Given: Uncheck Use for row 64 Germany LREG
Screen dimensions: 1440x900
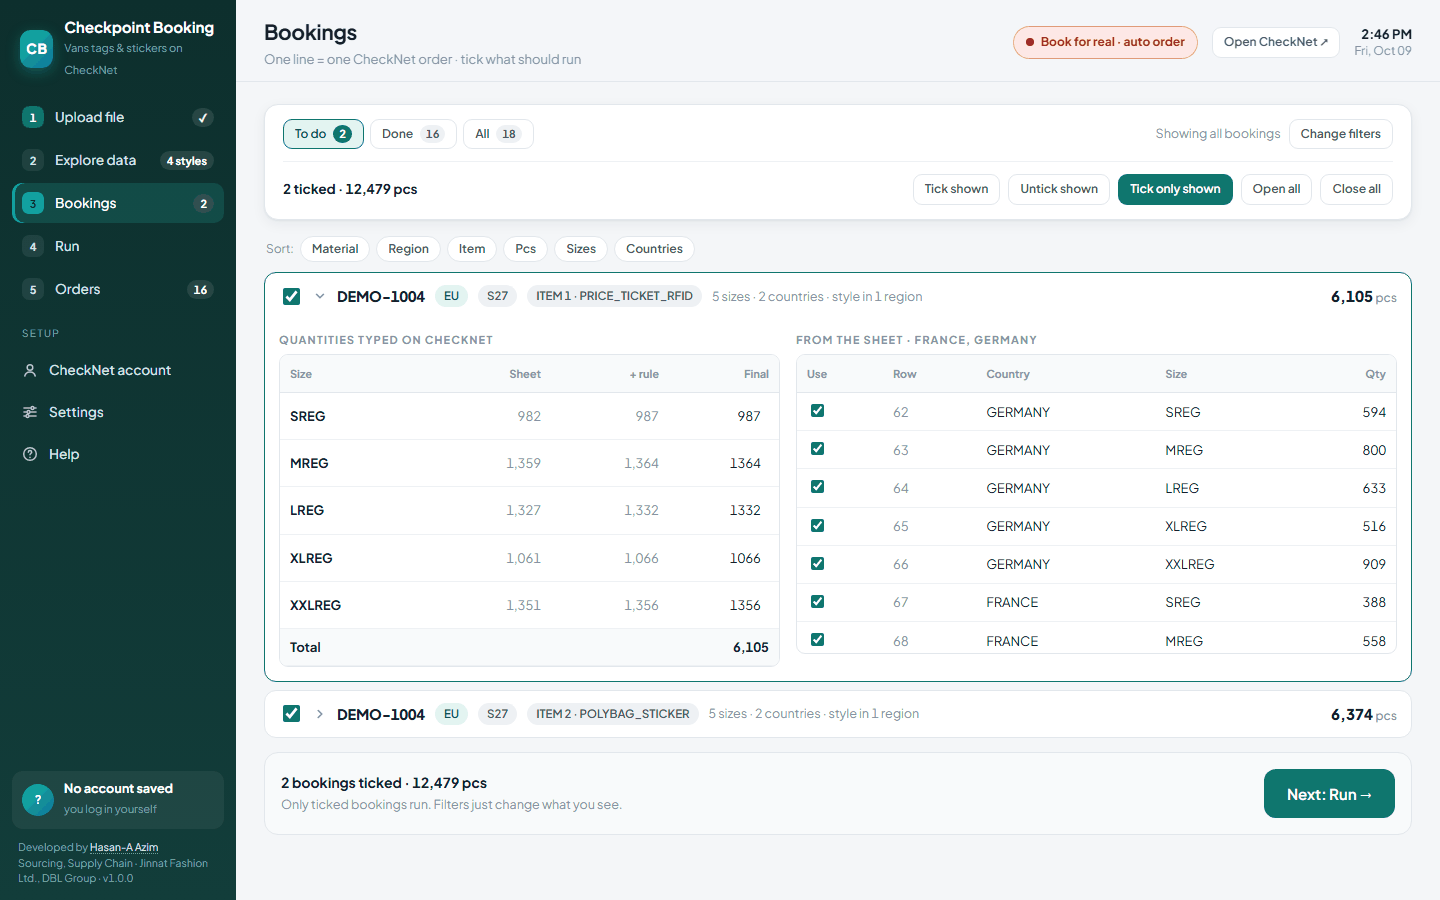Looking at the screenshot, I should point(817,487).
